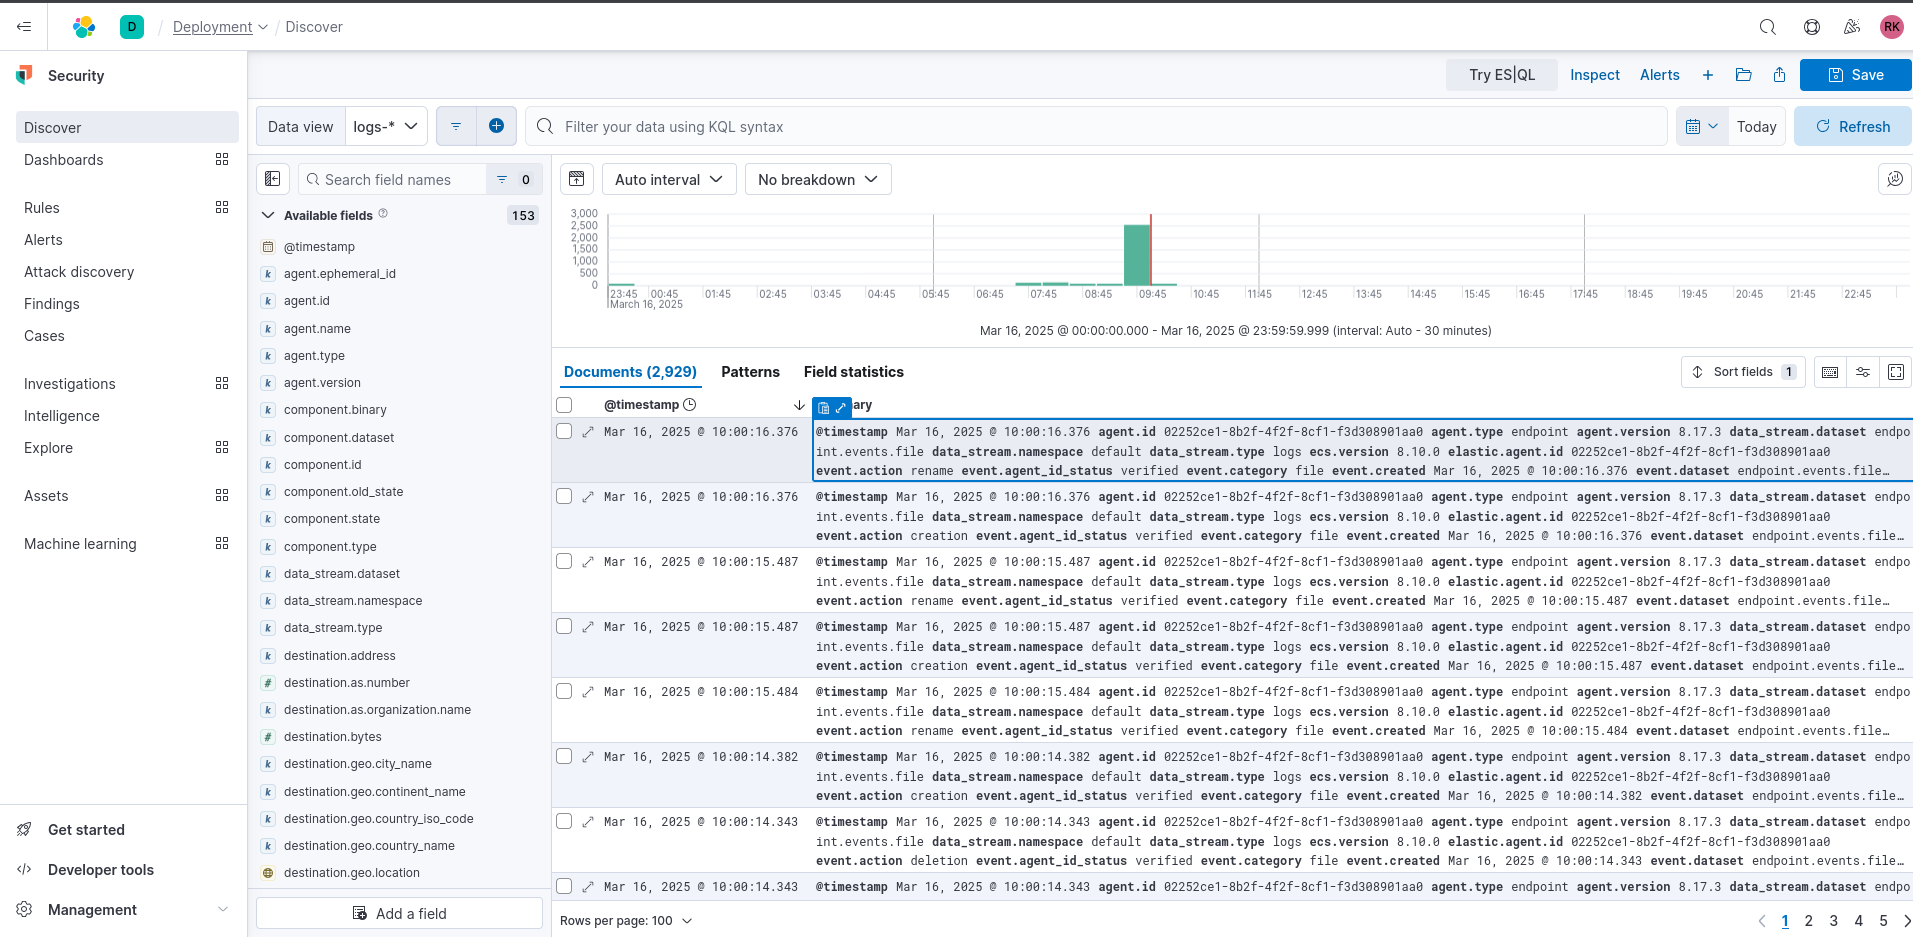
Task: Open the filter options menu icon
Action: (456, 126)
